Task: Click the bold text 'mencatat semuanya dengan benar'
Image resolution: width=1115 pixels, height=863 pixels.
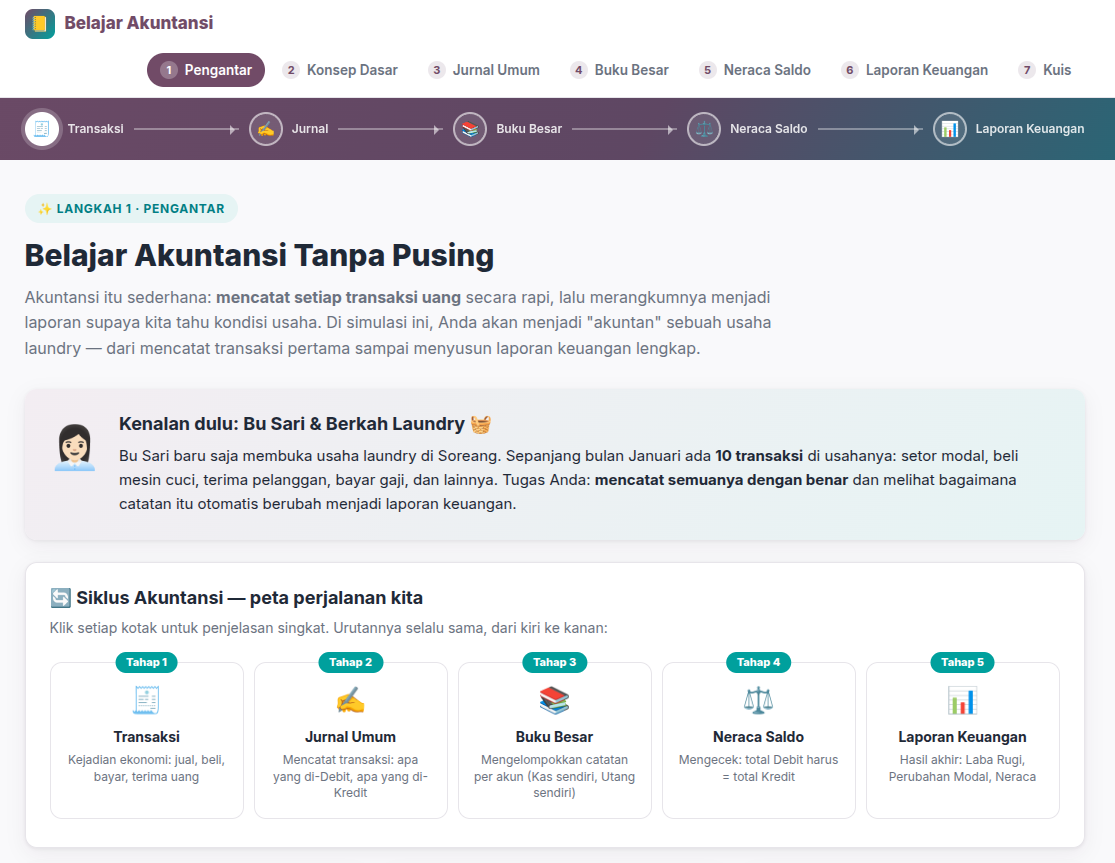Action: click(721, 481)
